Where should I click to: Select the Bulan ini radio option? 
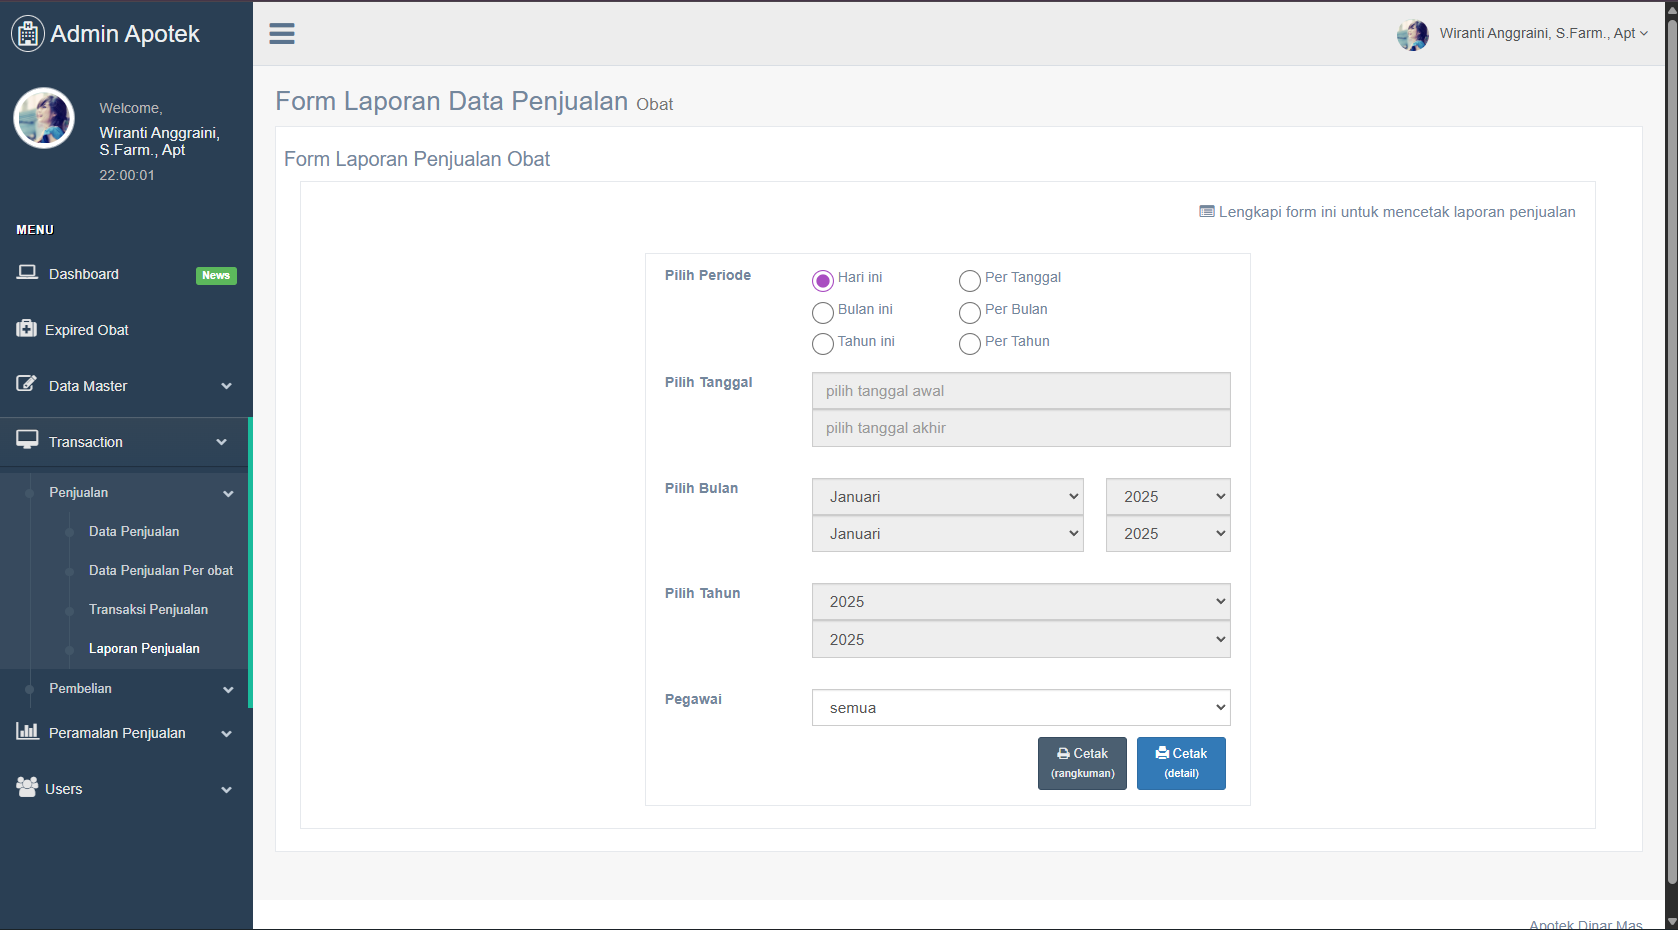tap(823, 313)
